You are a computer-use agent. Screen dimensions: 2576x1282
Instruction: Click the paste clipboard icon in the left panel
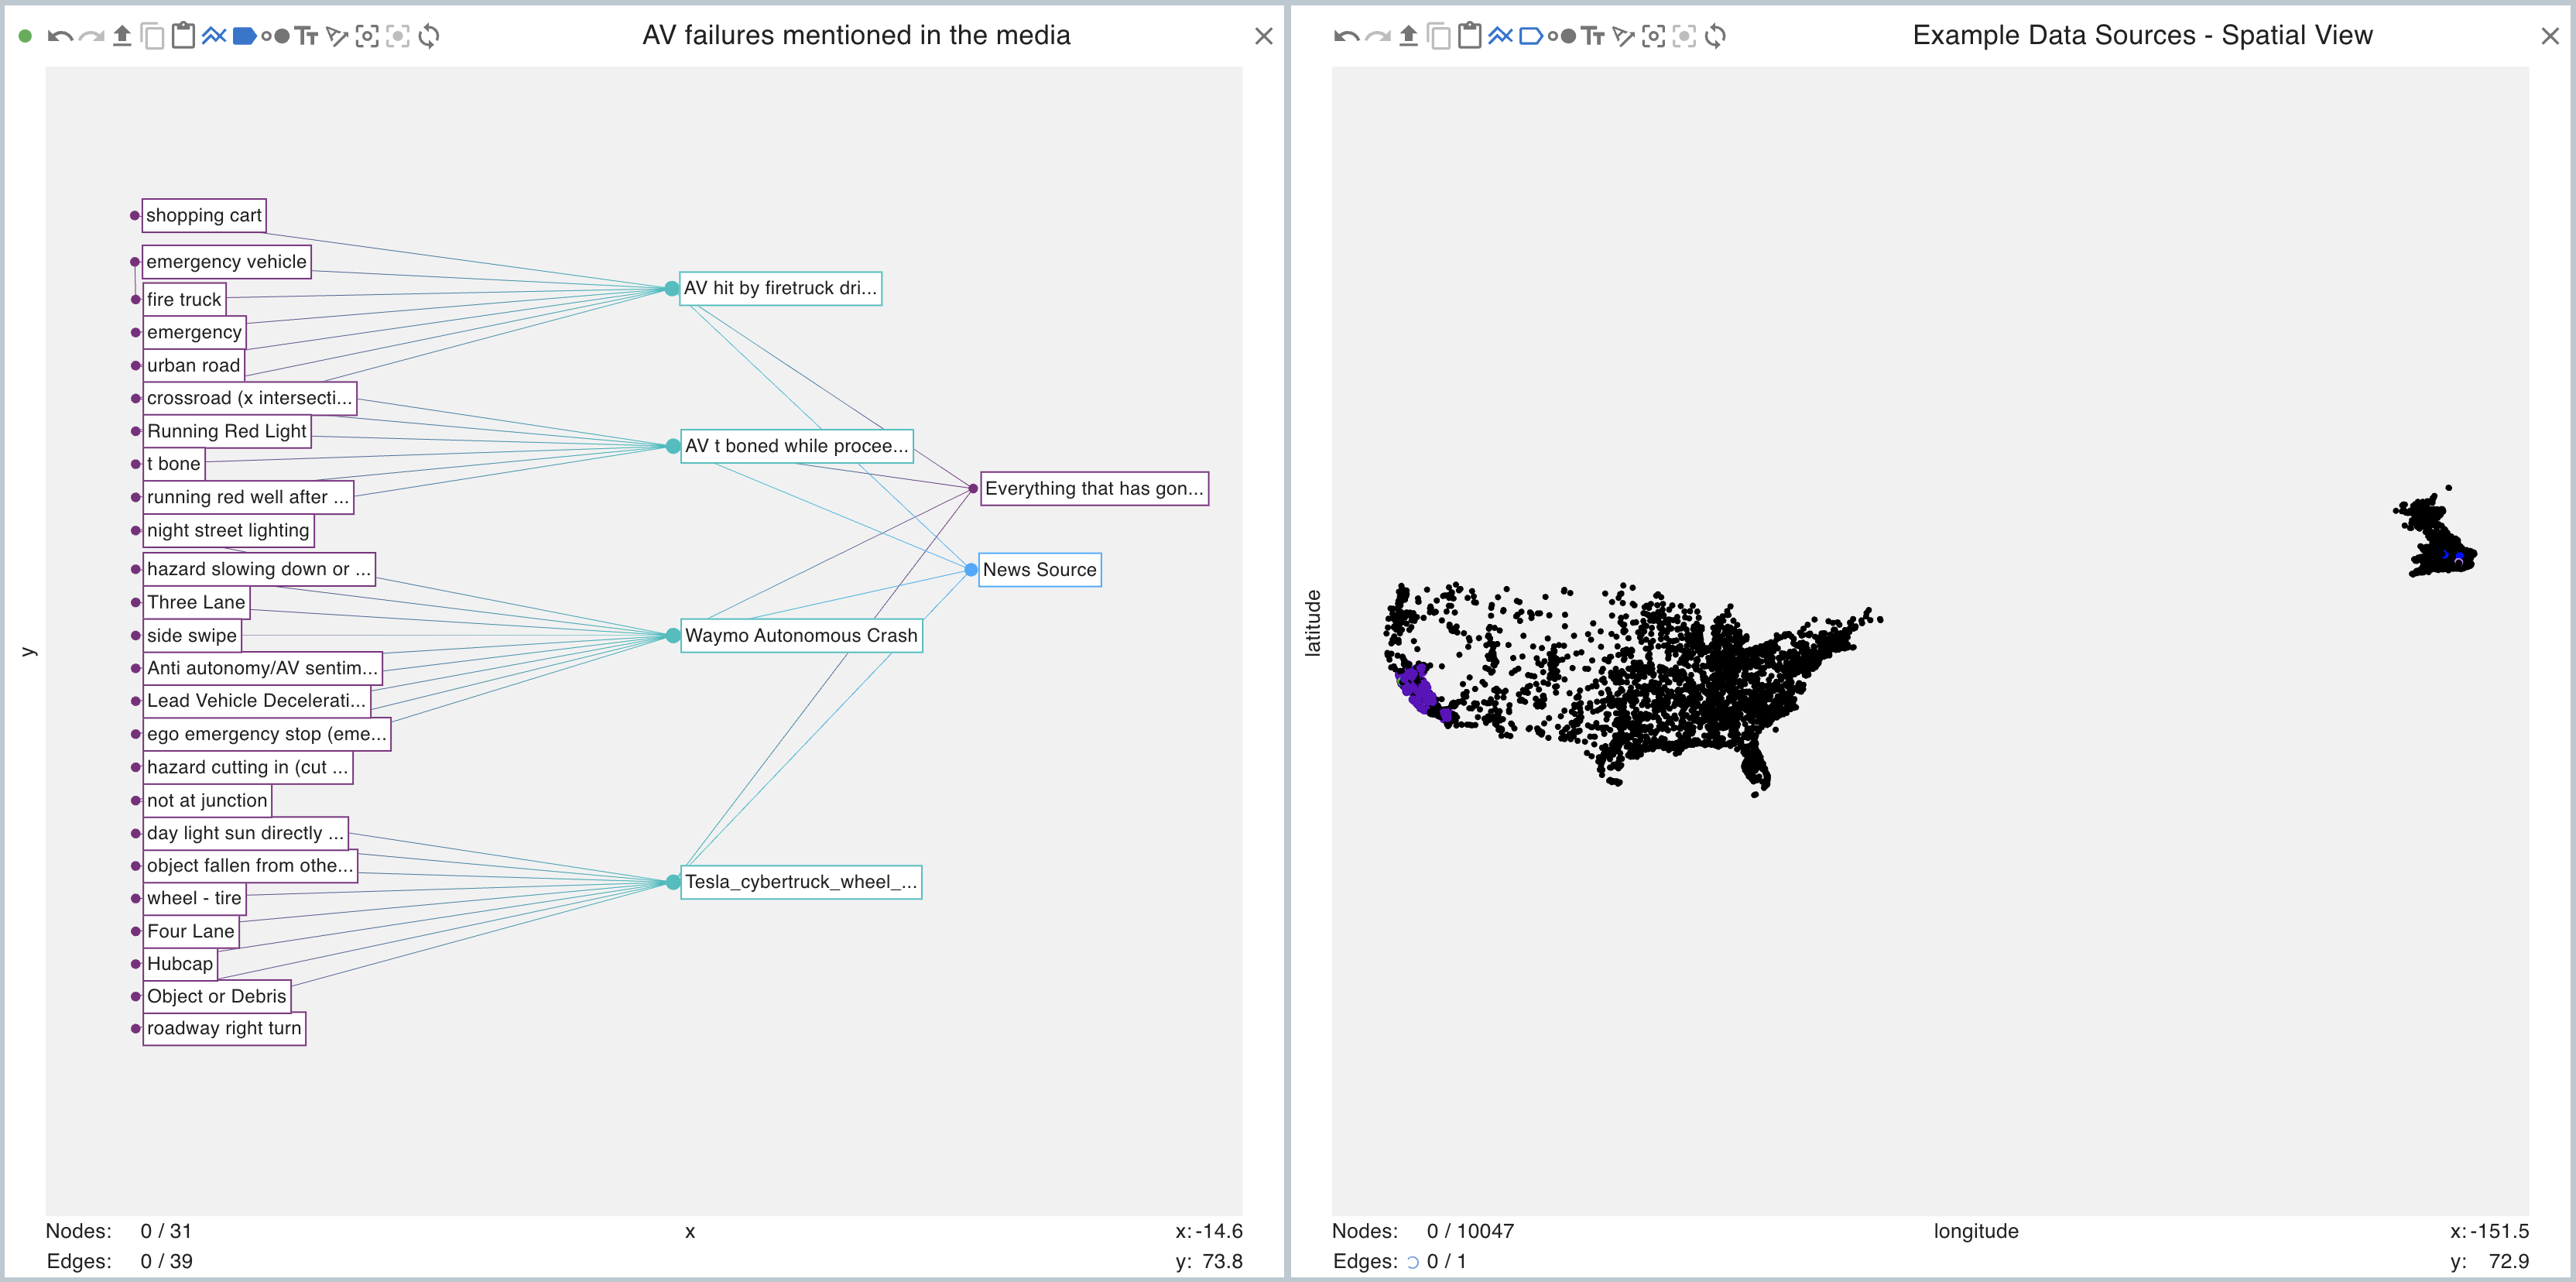183,37
